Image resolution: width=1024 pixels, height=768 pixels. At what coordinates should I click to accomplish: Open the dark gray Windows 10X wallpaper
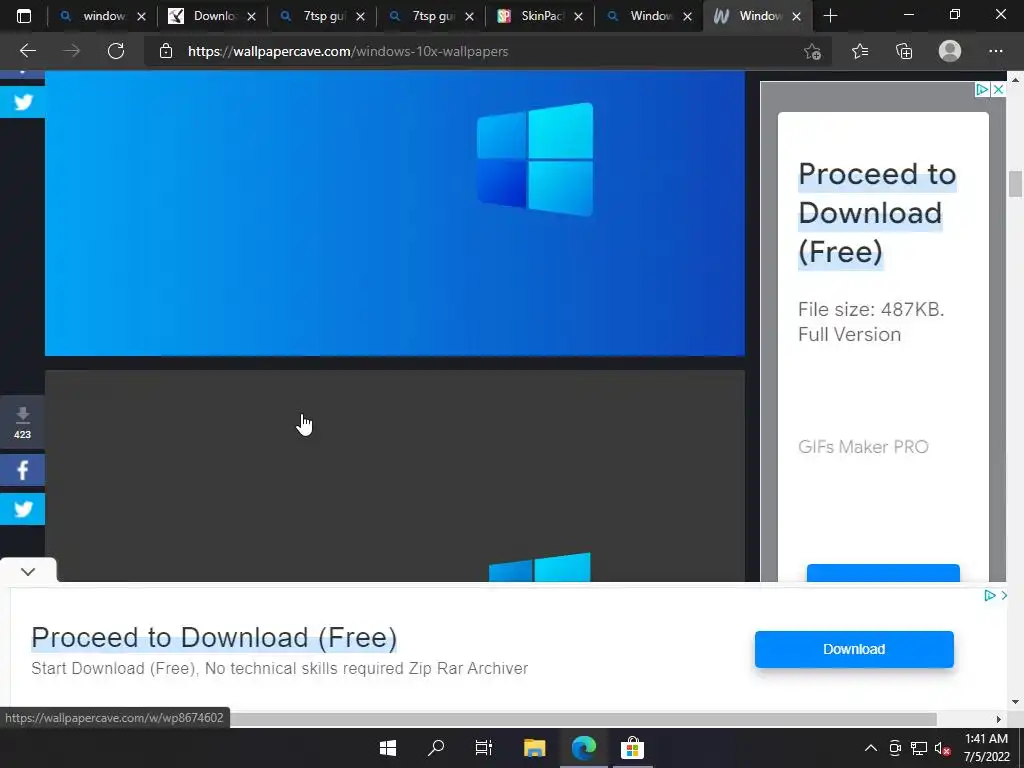click(394, 475)
